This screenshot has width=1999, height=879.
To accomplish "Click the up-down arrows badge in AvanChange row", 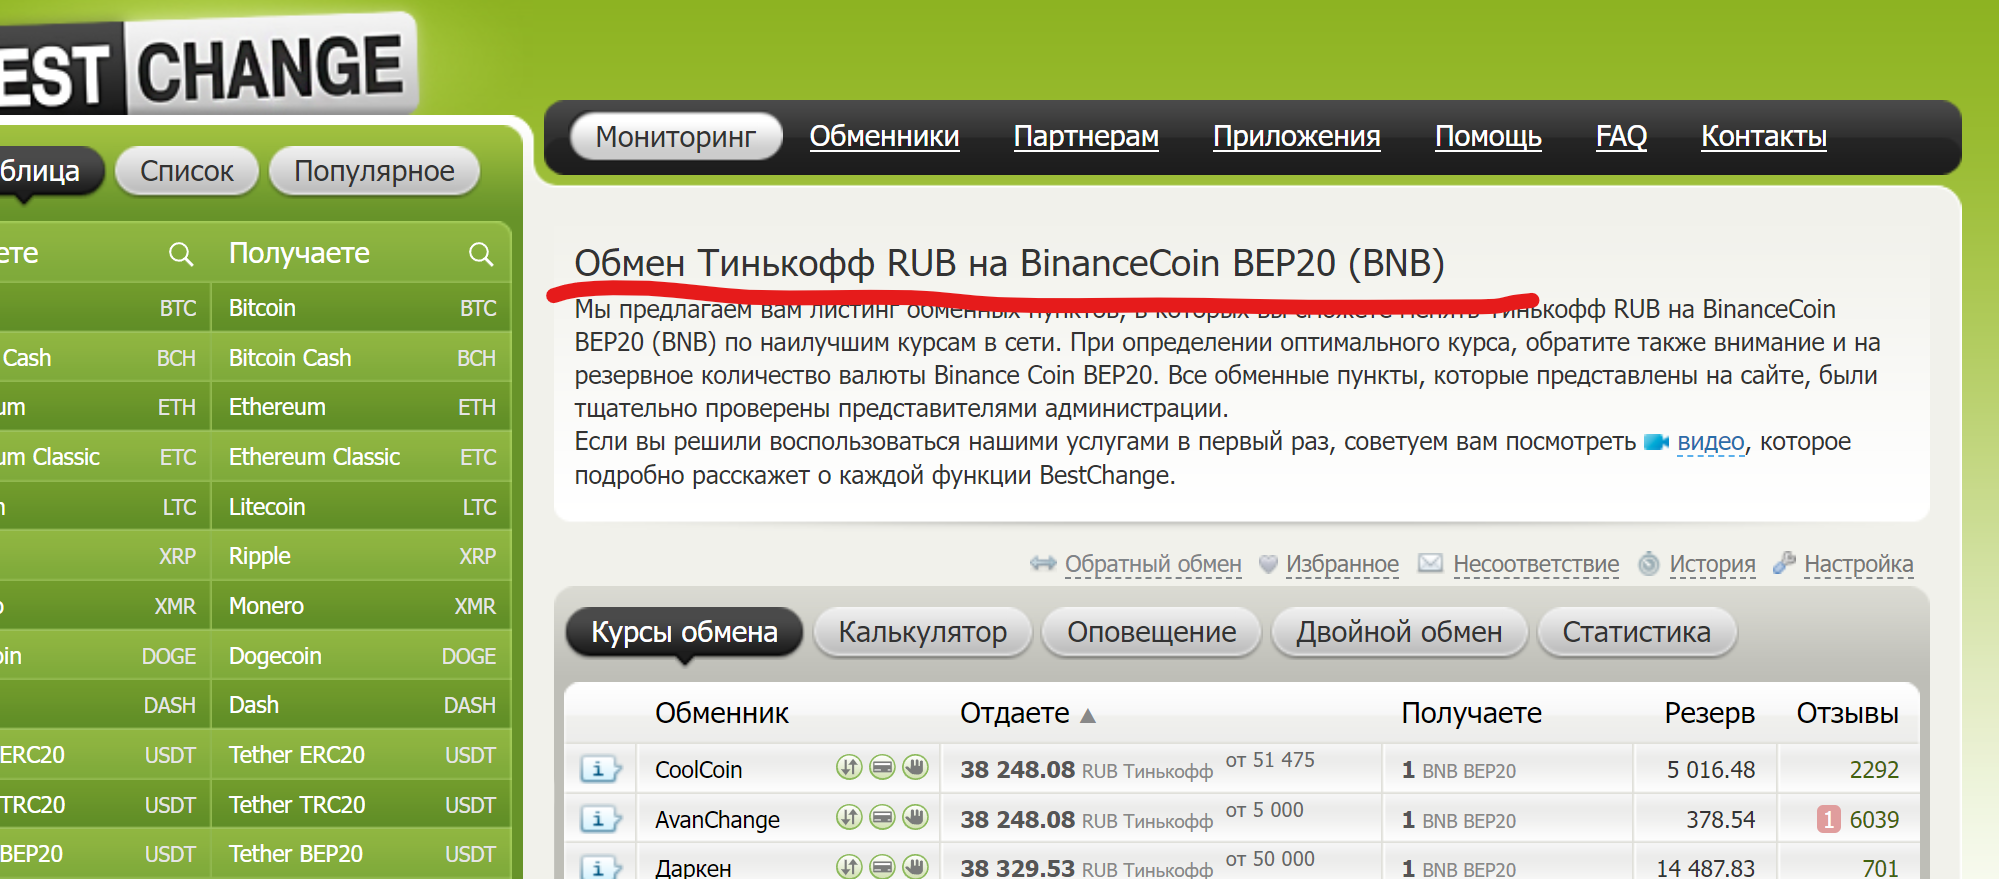I will pos(849,817).
